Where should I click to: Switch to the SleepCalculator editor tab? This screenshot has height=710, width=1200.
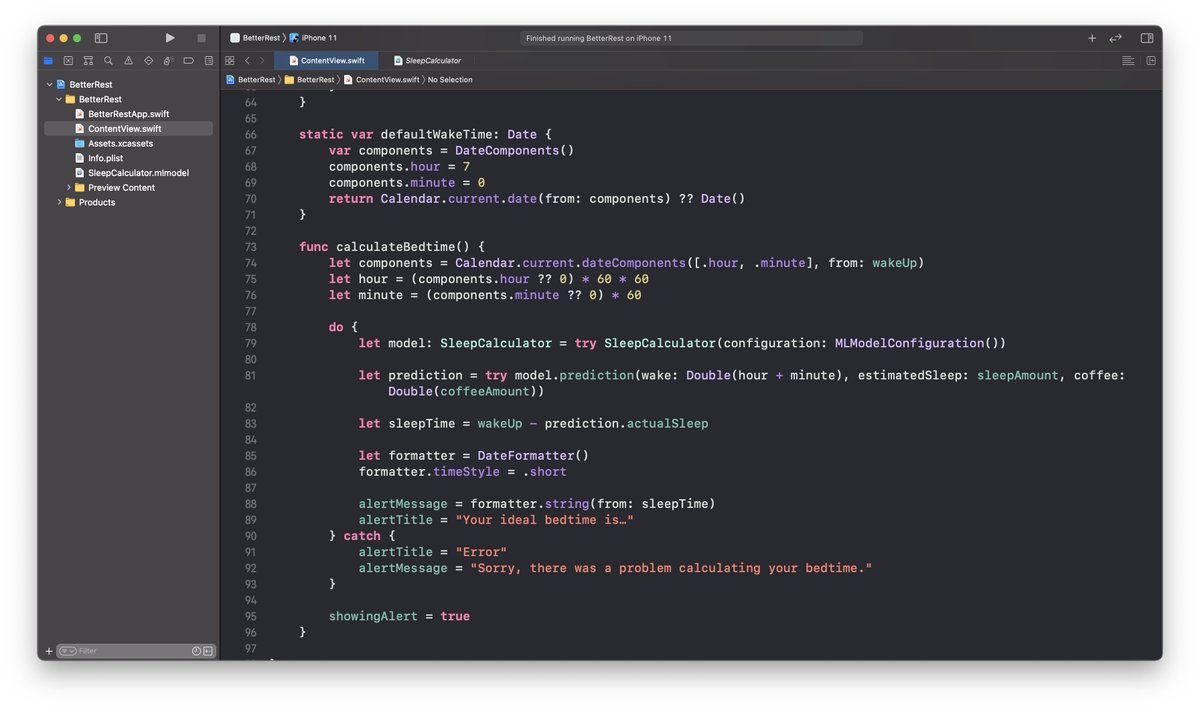(x=427, y=60)
